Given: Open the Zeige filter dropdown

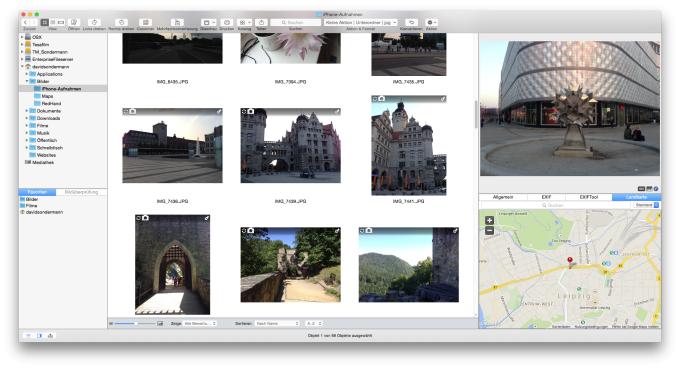Looking at the screenshot, I should click(200, 323).
